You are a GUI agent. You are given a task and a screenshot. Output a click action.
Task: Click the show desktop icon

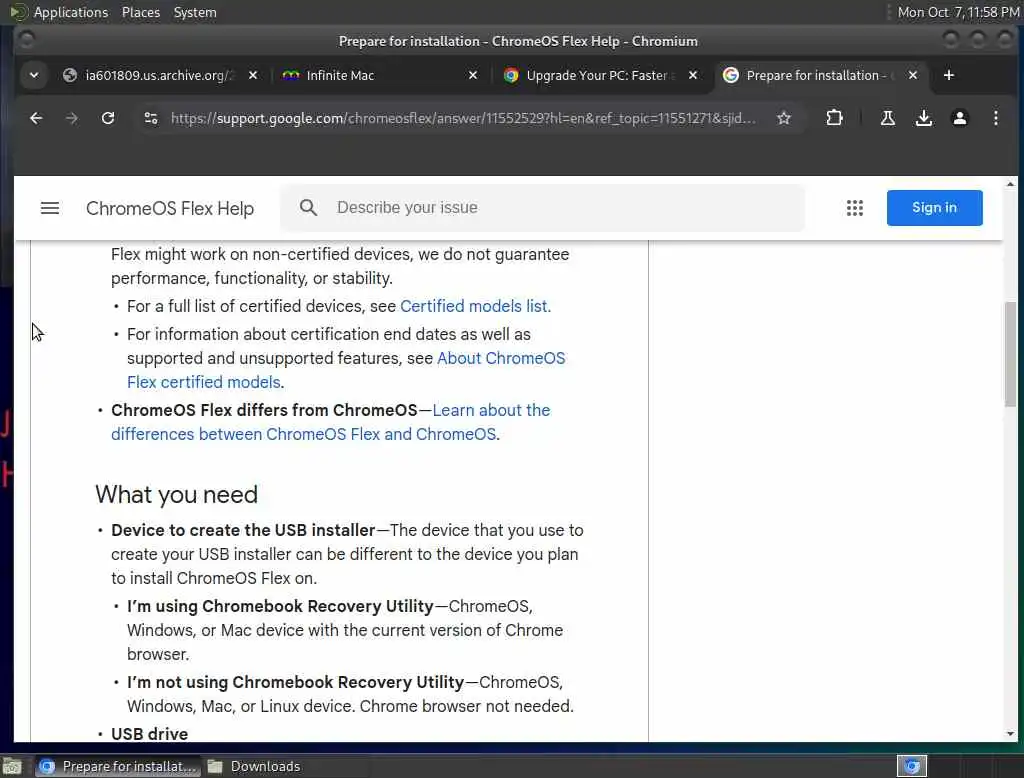coord(12,766)
